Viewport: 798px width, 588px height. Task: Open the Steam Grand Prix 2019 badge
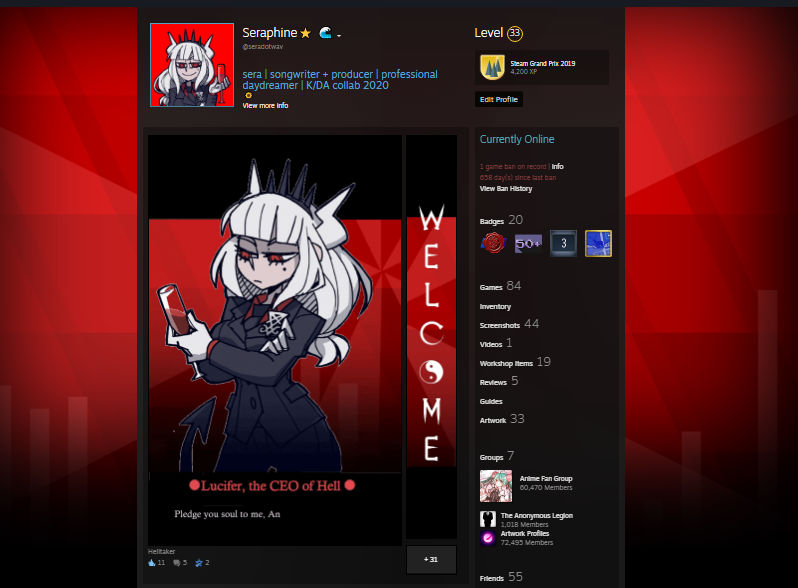(542, 67)
